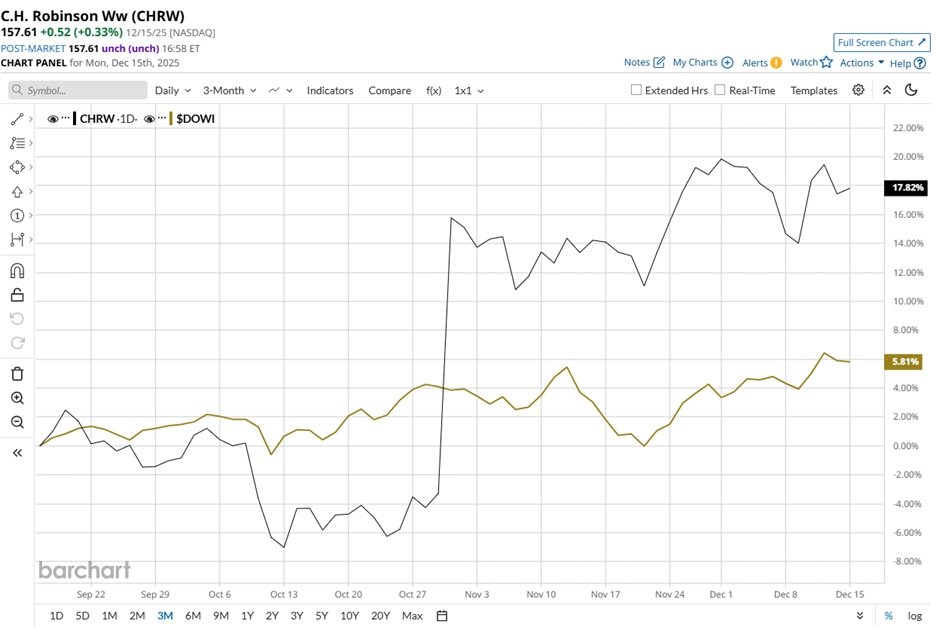
Task: Open the chart type line dropdown
Action: pos(281,90)
